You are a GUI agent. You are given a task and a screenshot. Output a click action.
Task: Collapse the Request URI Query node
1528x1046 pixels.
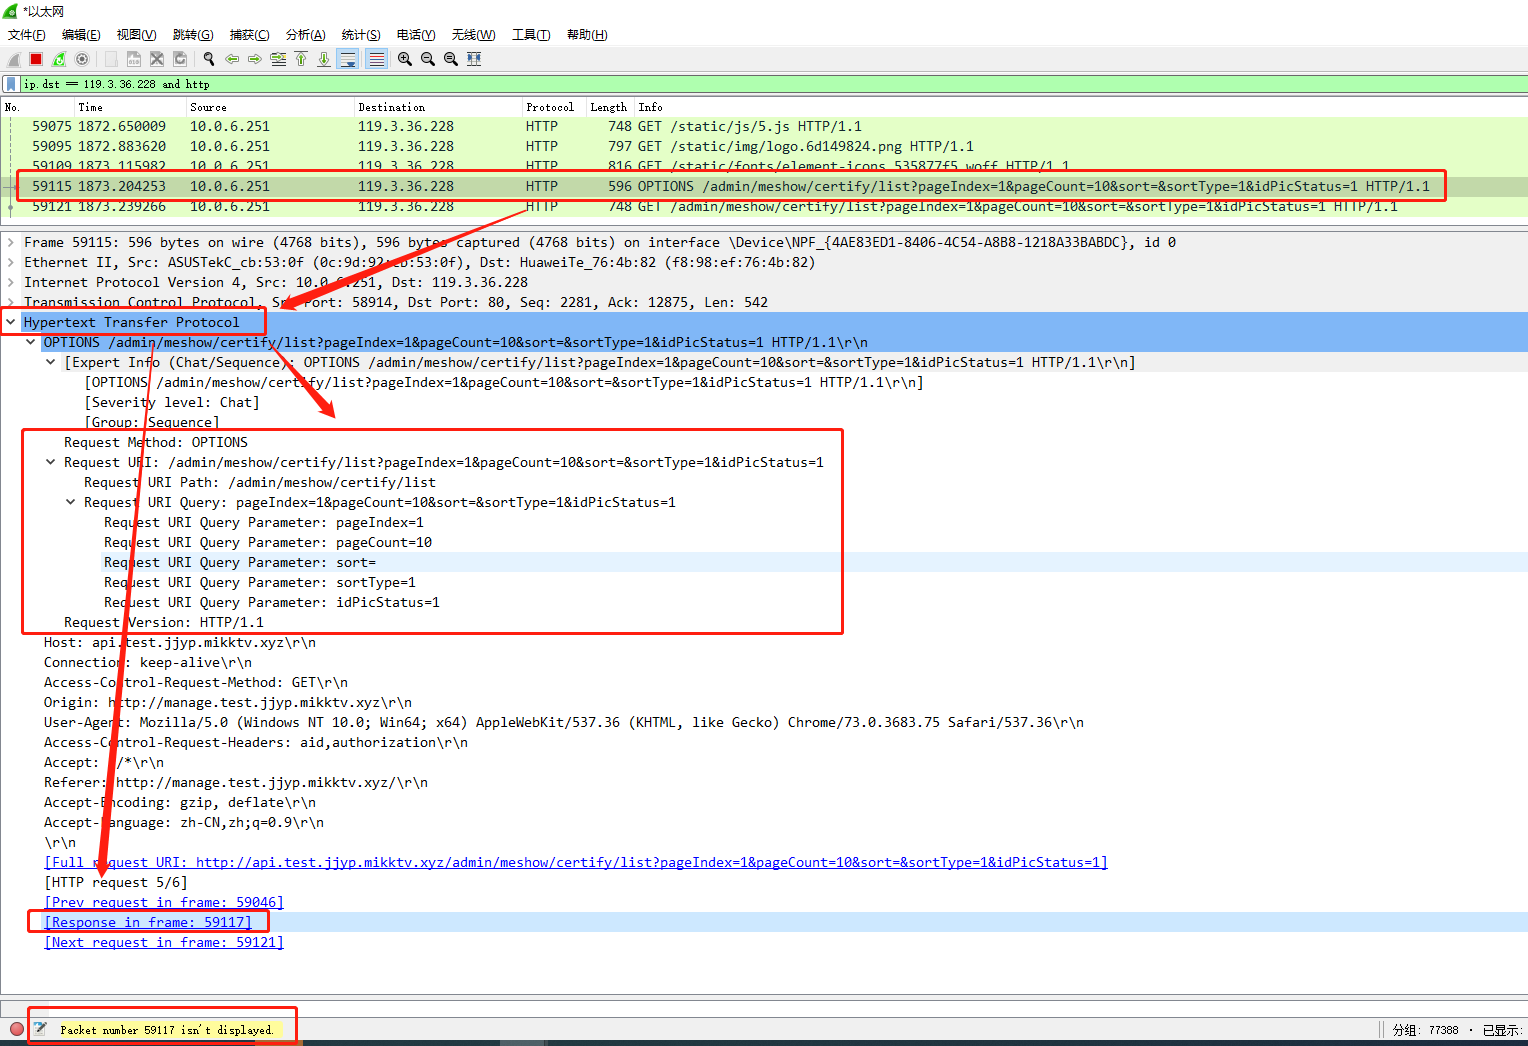[x=71, y=502]
